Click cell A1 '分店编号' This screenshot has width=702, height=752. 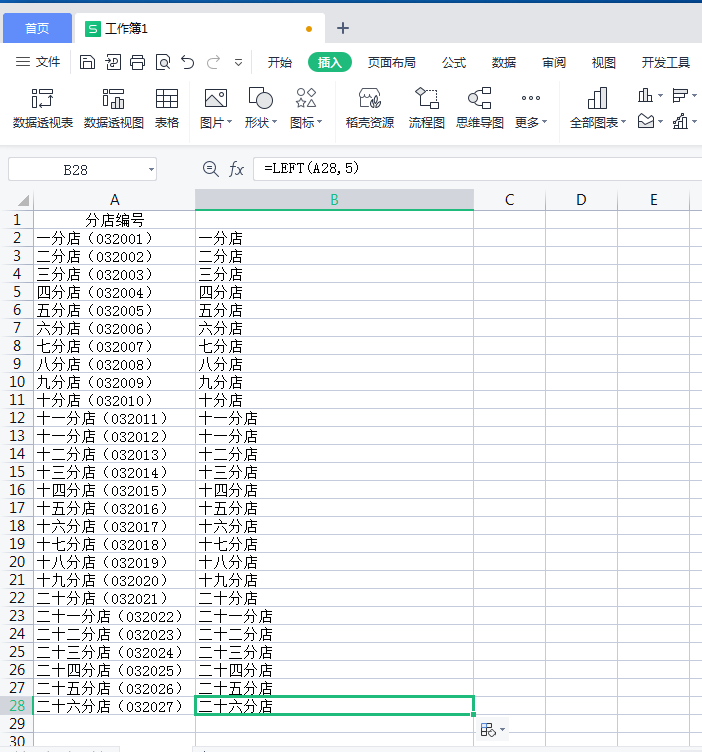(114, 220)
